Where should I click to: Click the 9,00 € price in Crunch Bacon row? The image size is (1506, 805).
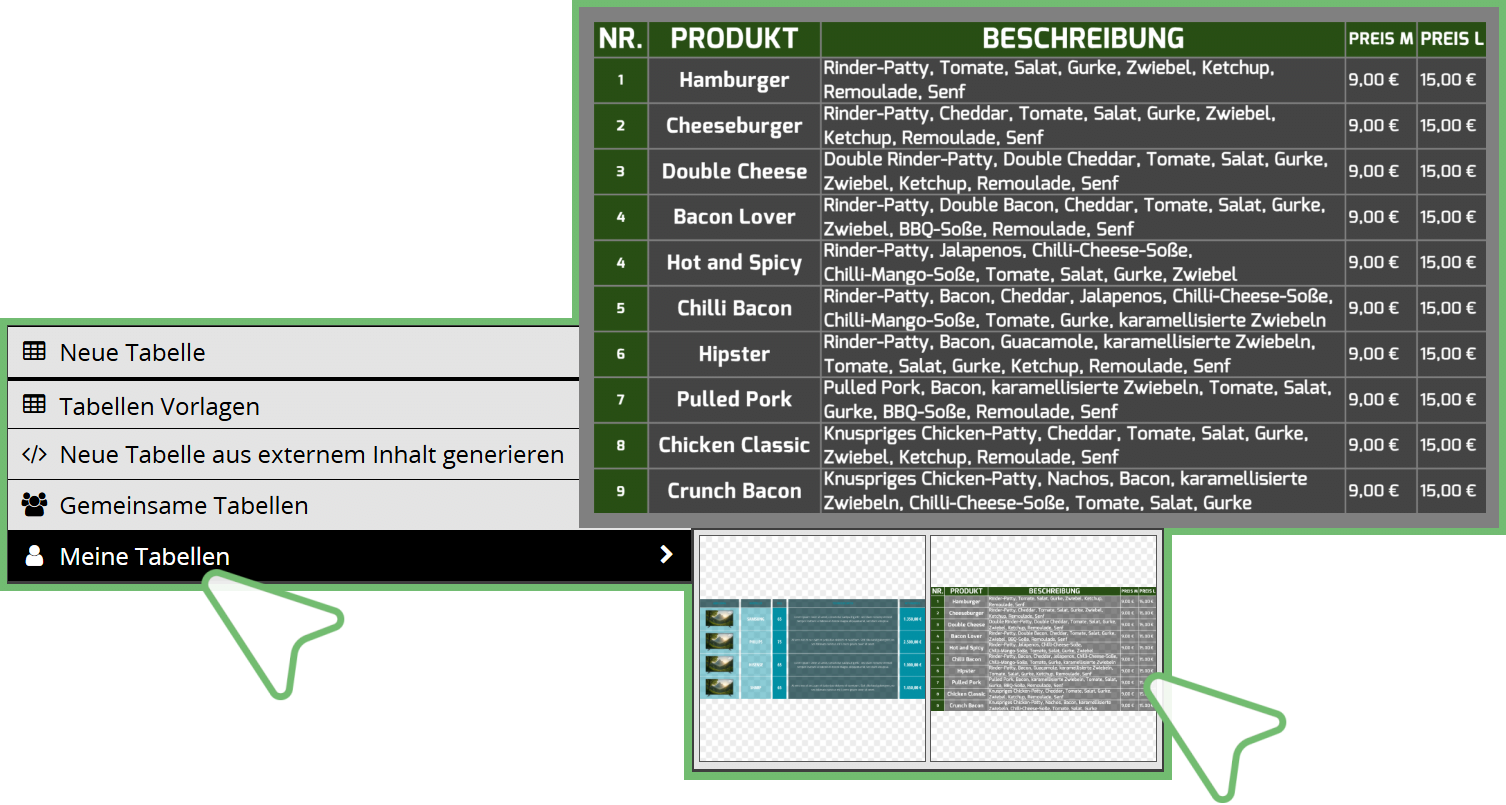1381,491
